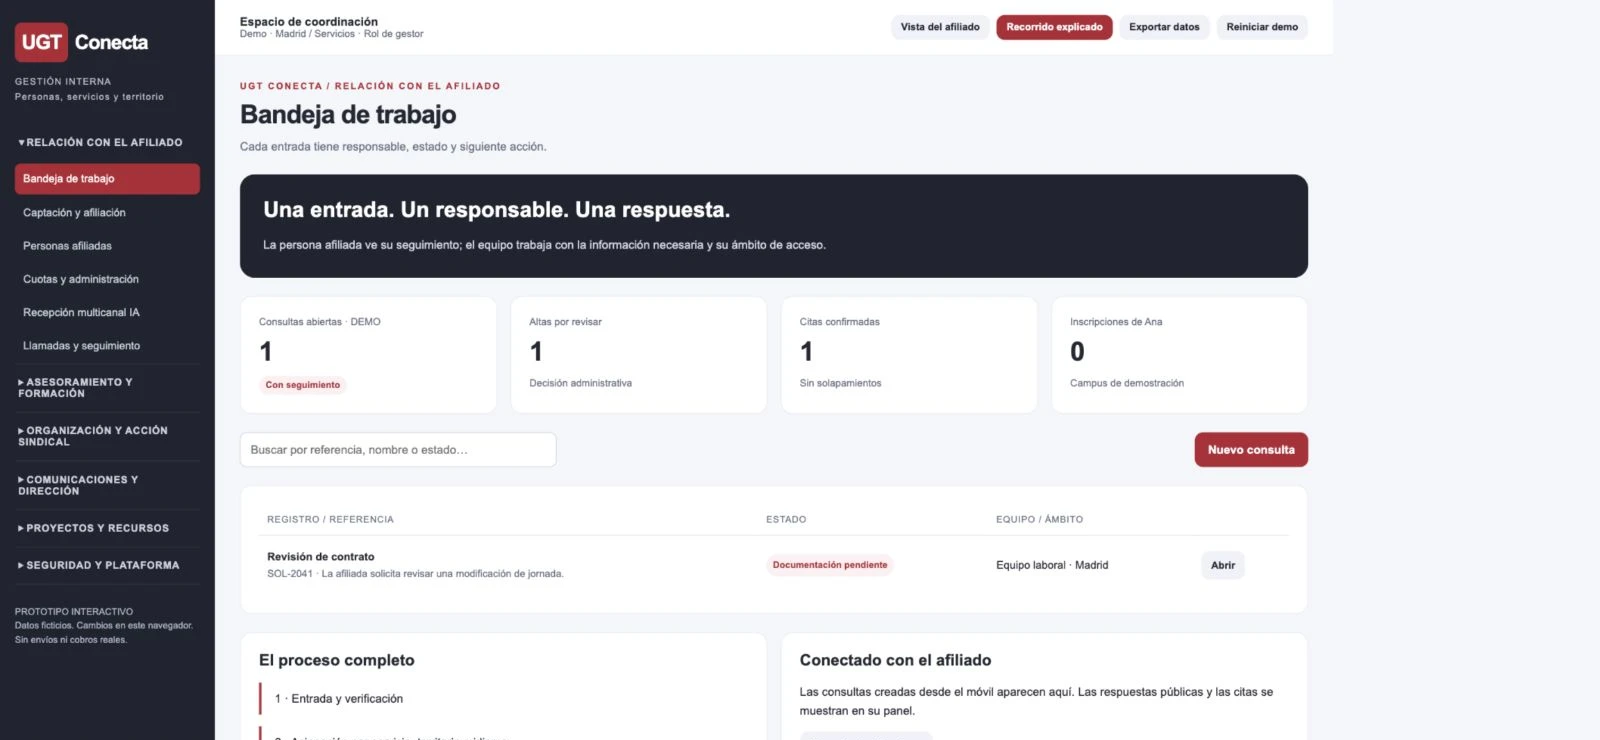Click the Equipo / Ámbito column header
Screen dimensions: 1600x740
point(1039,519)
